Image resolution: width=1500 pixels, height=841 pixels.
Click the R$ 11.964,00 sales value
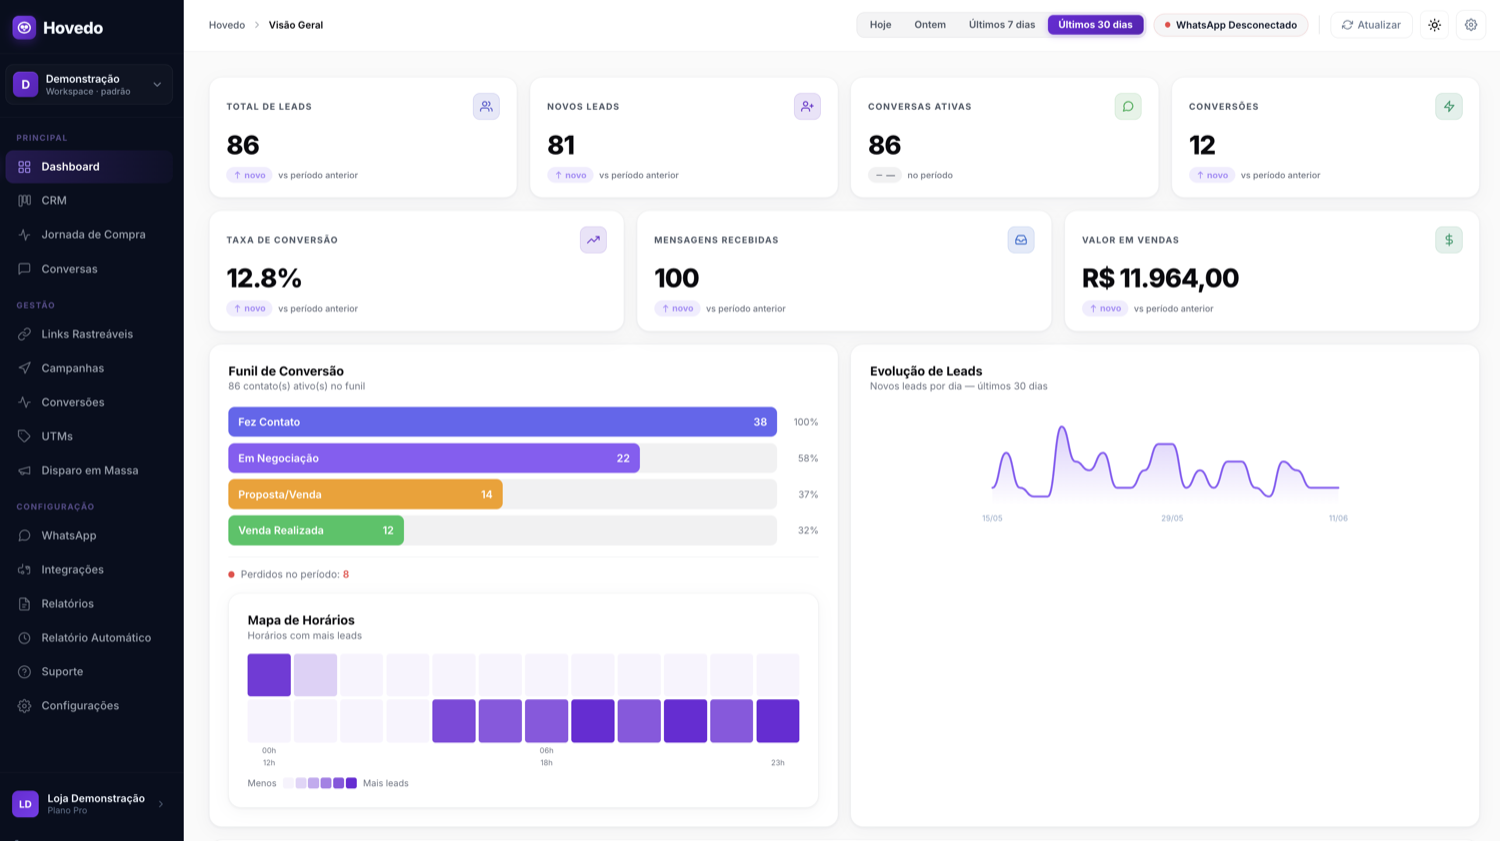click(x=1160, y=278)
